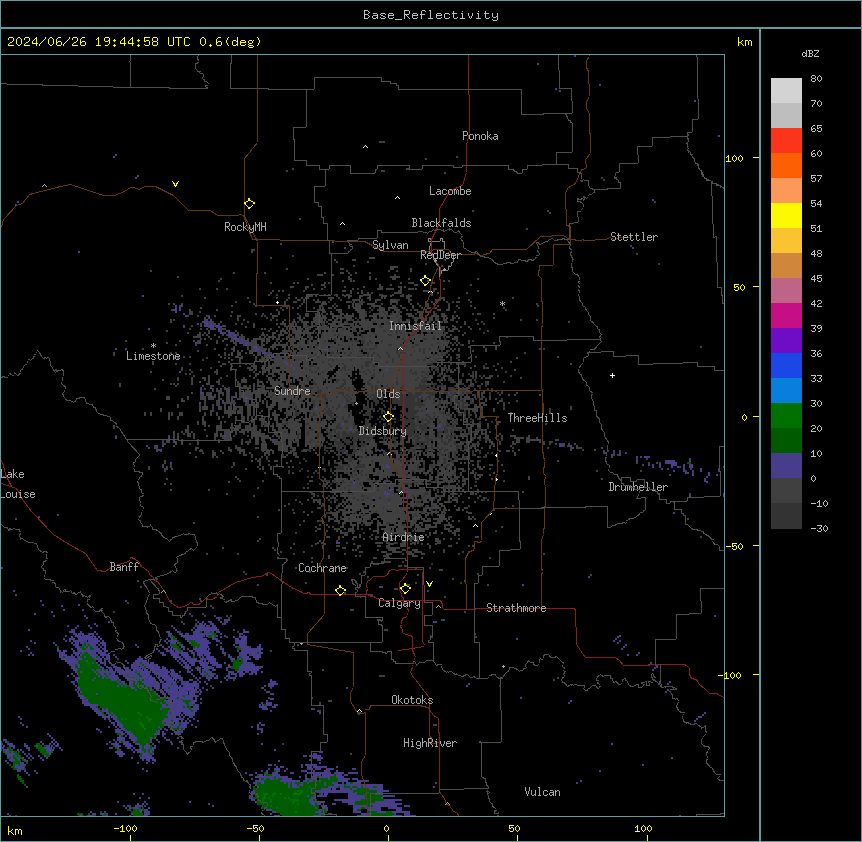862x842 pixels.
Task: Select the Blackfalds label
Action: click(441, 223)
